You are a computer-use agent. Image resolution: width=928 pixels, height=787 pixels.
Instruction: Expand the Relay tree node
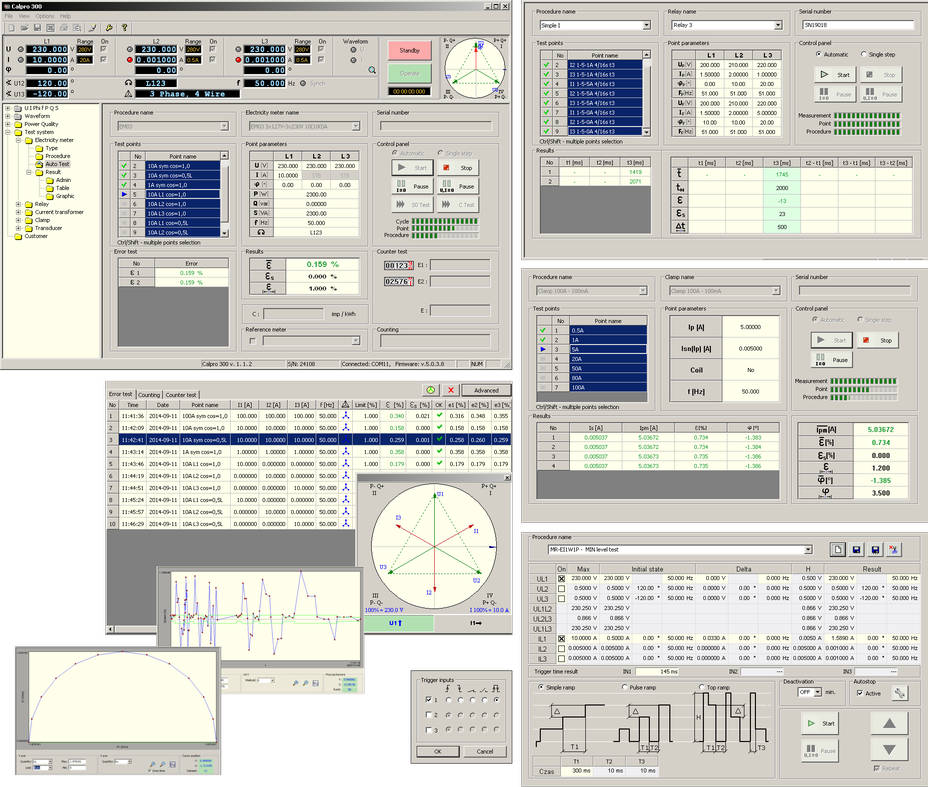18,204
